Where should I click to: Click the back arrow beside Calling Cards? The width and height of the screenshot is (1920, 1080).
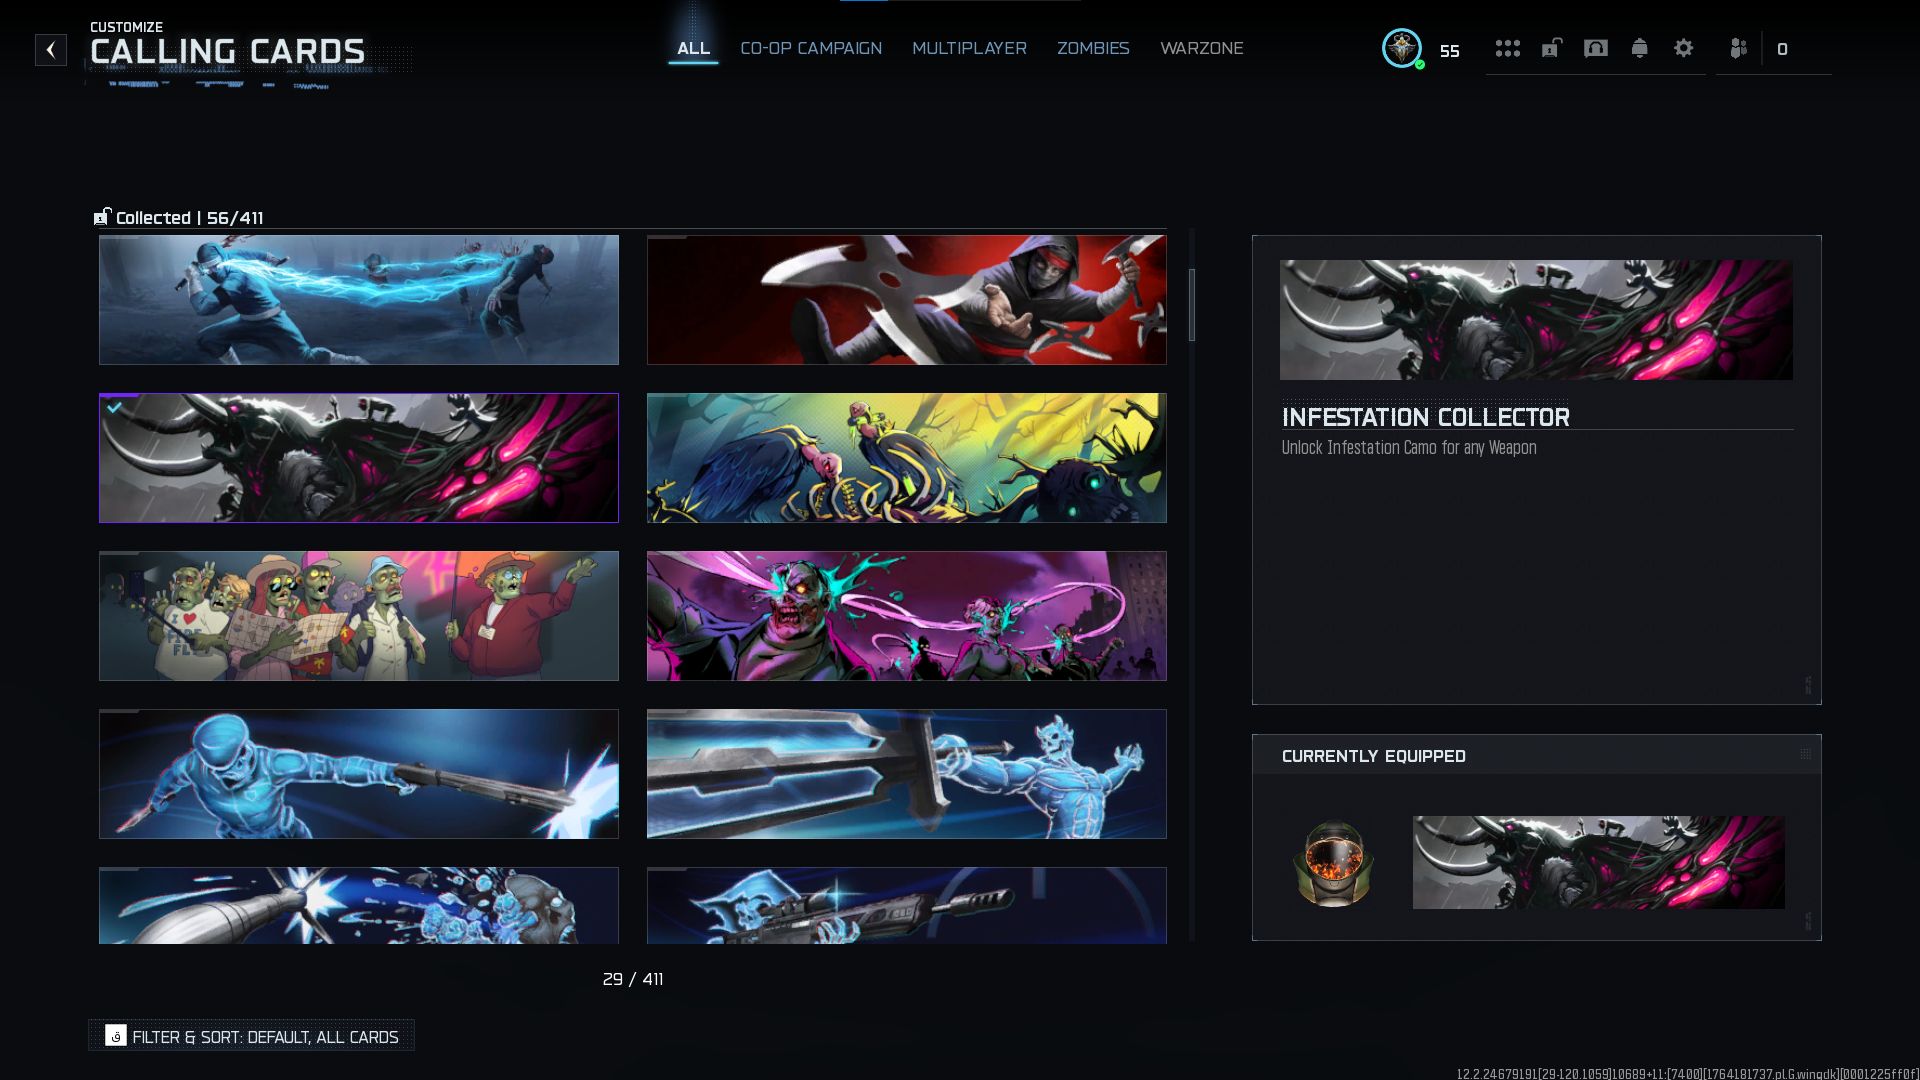[51, 50]
